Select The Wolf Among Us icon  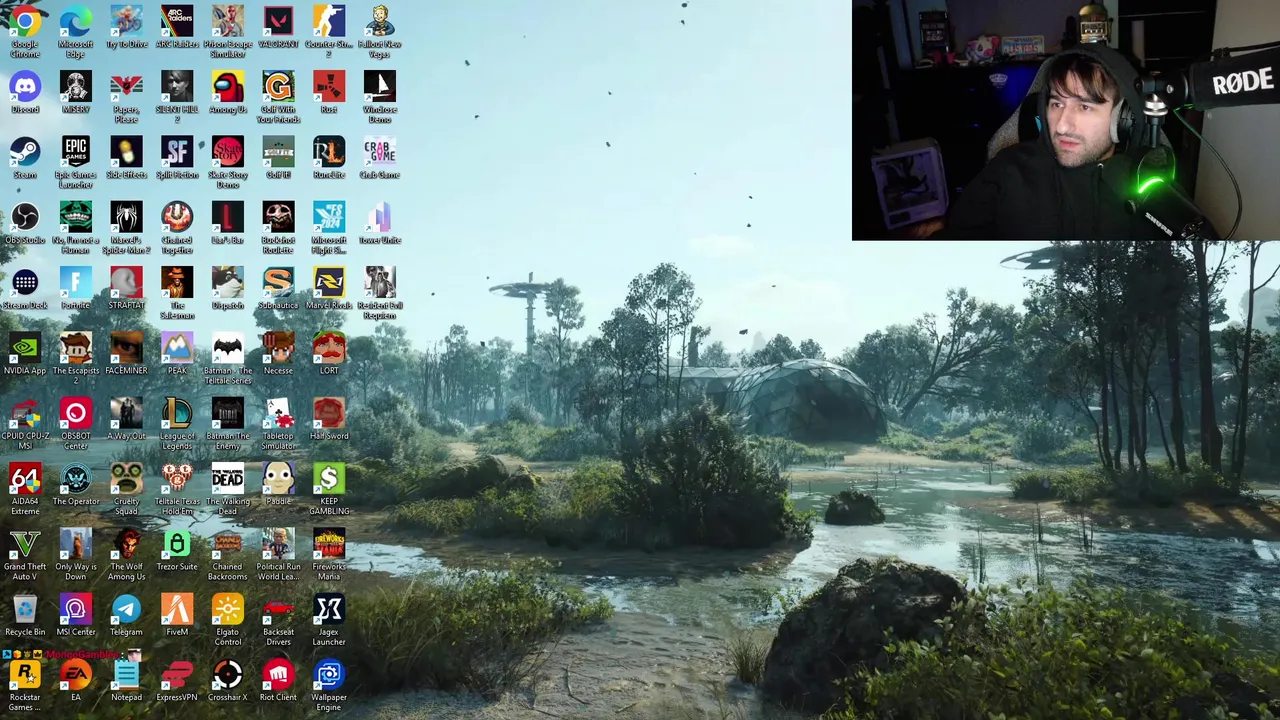click(126, 544)
